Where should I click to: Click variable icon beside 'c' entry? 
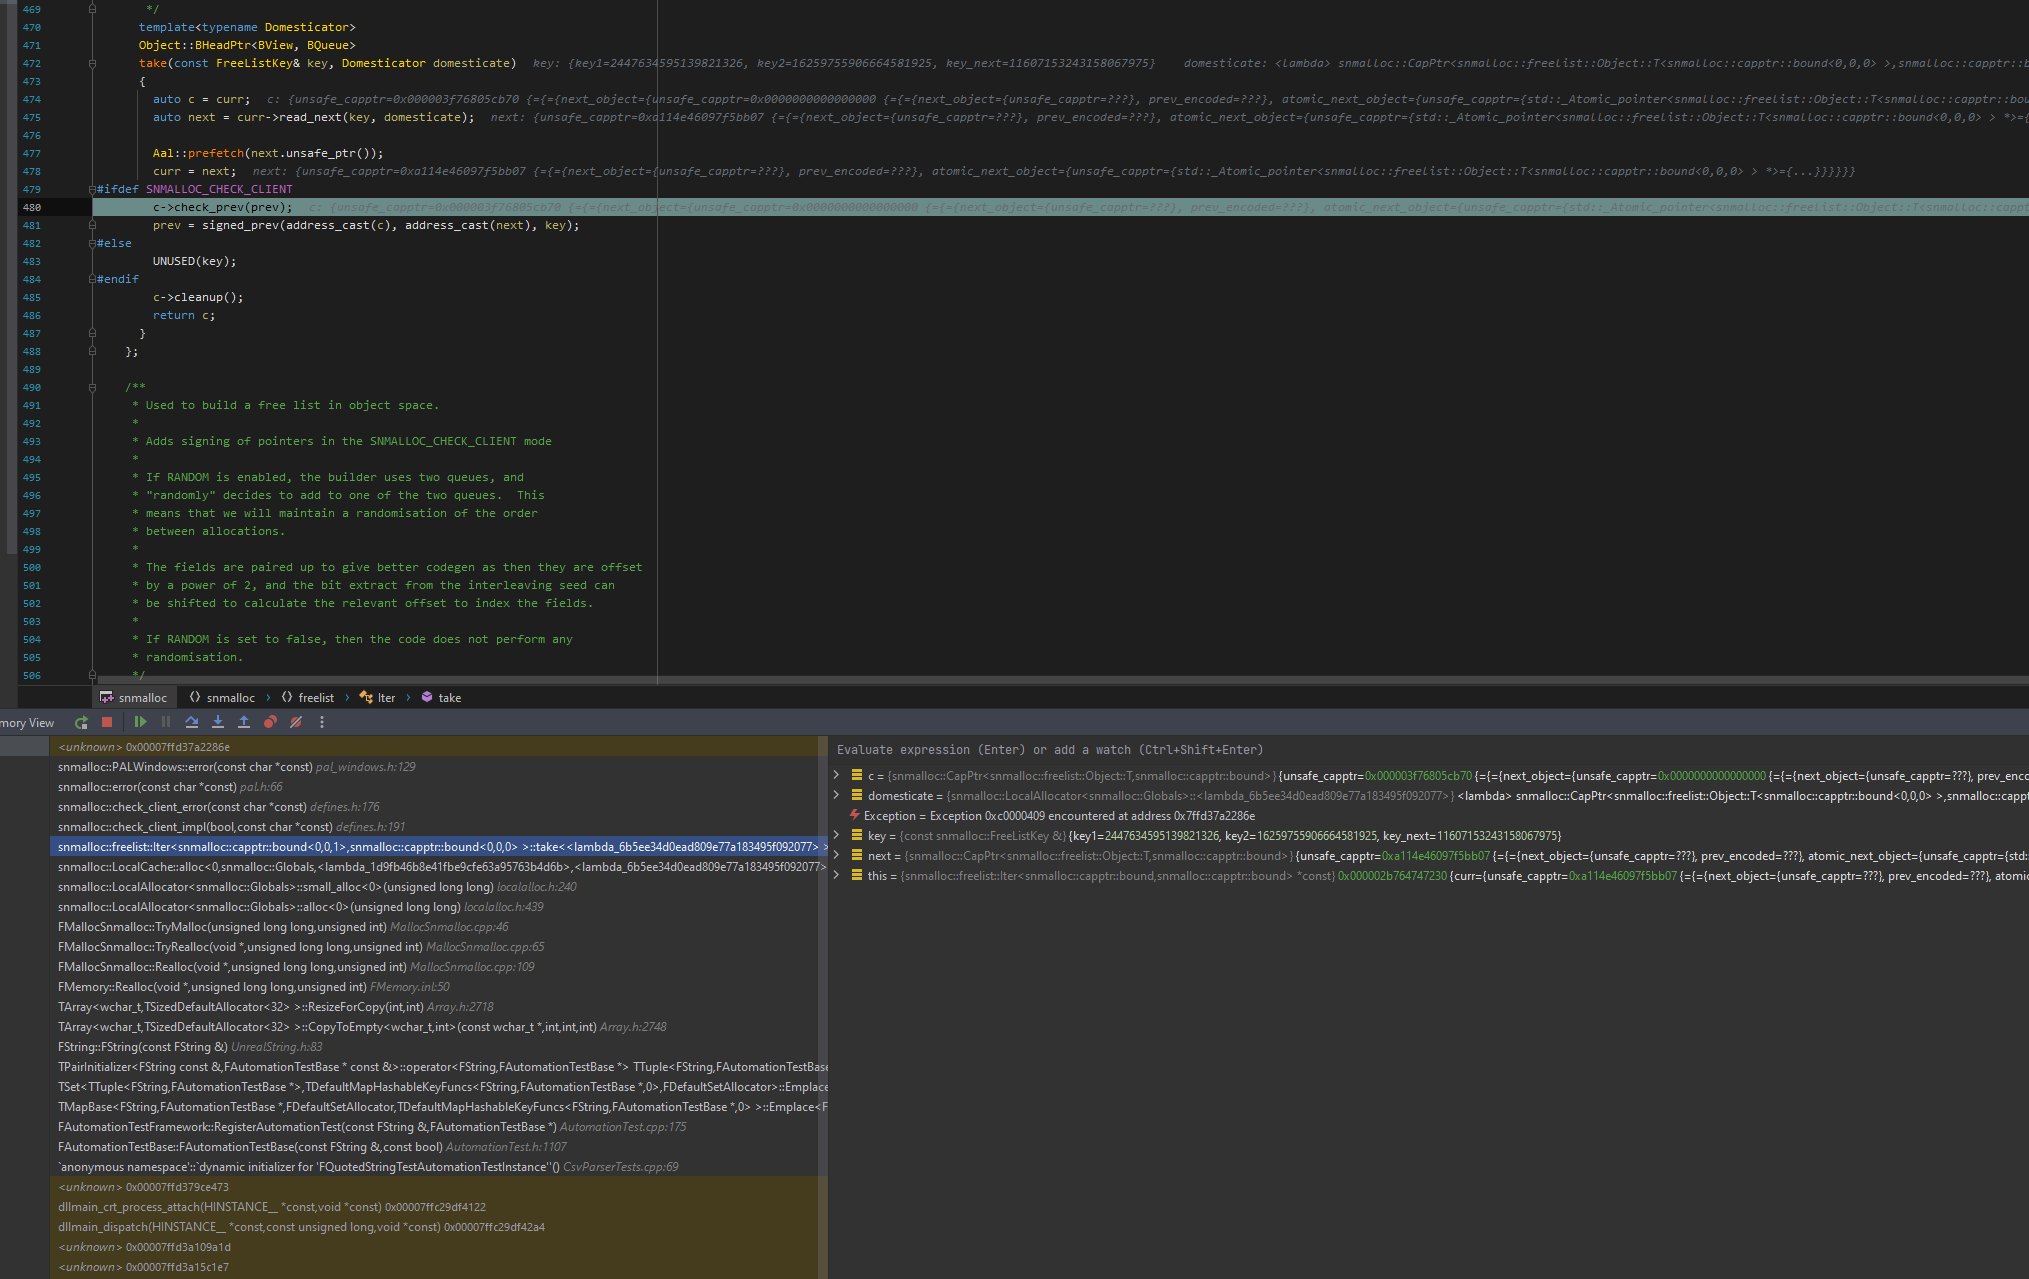pyautogui.click(x=857, y=775)
